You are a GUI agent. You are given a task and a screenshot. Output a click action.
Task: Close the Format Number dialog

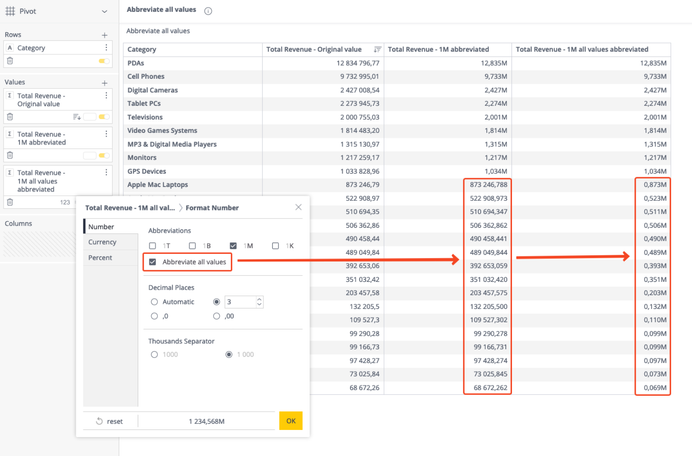click(298, 208)
